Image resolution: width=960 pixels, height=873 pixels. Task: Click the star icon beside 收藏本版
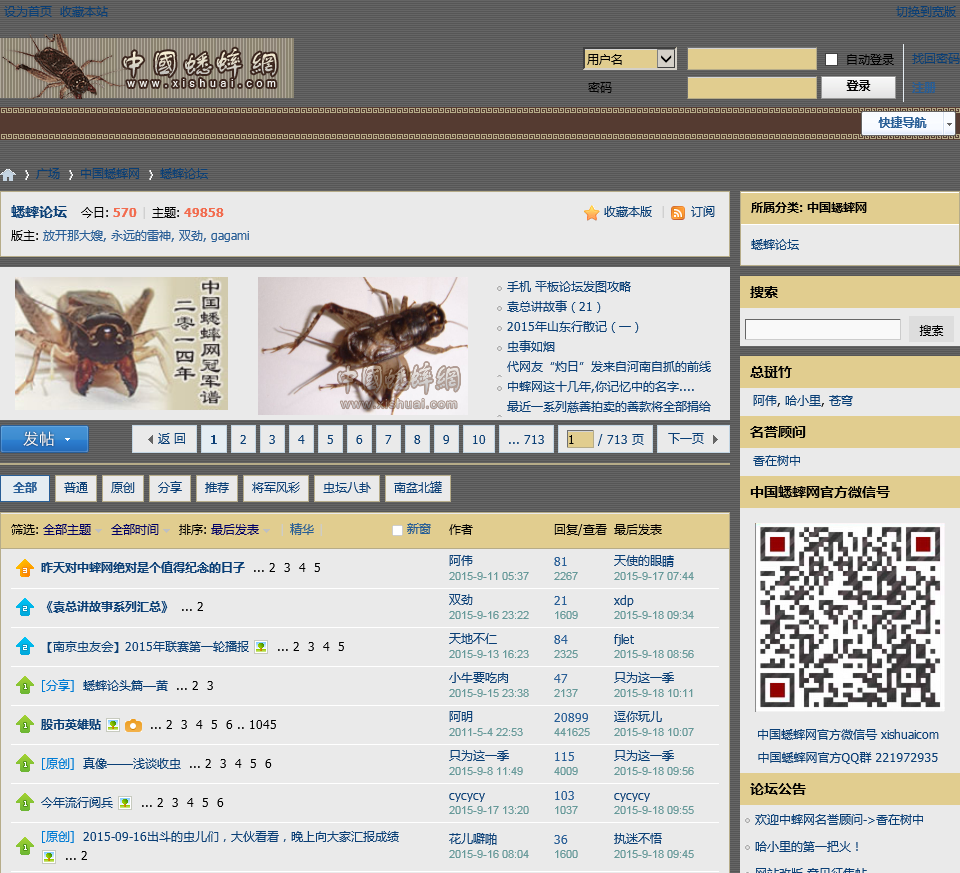(x=591, y=212)
